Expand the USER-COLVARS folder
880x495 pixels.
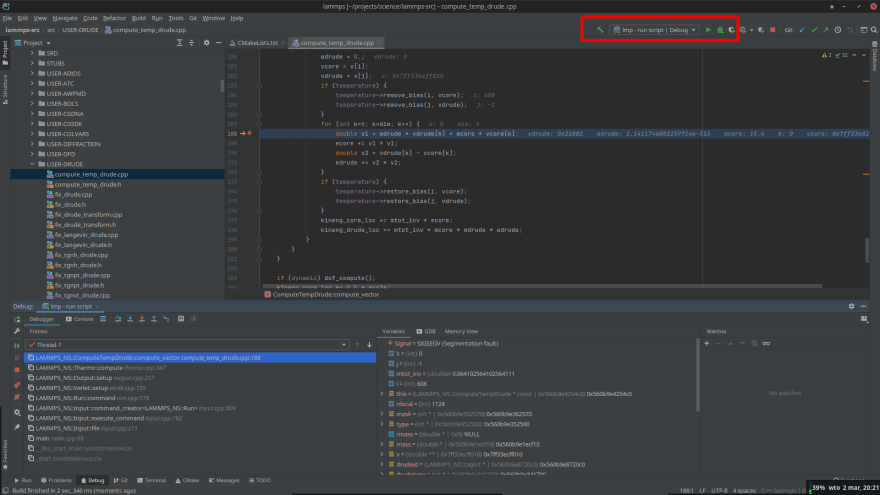tap(32, 134)
